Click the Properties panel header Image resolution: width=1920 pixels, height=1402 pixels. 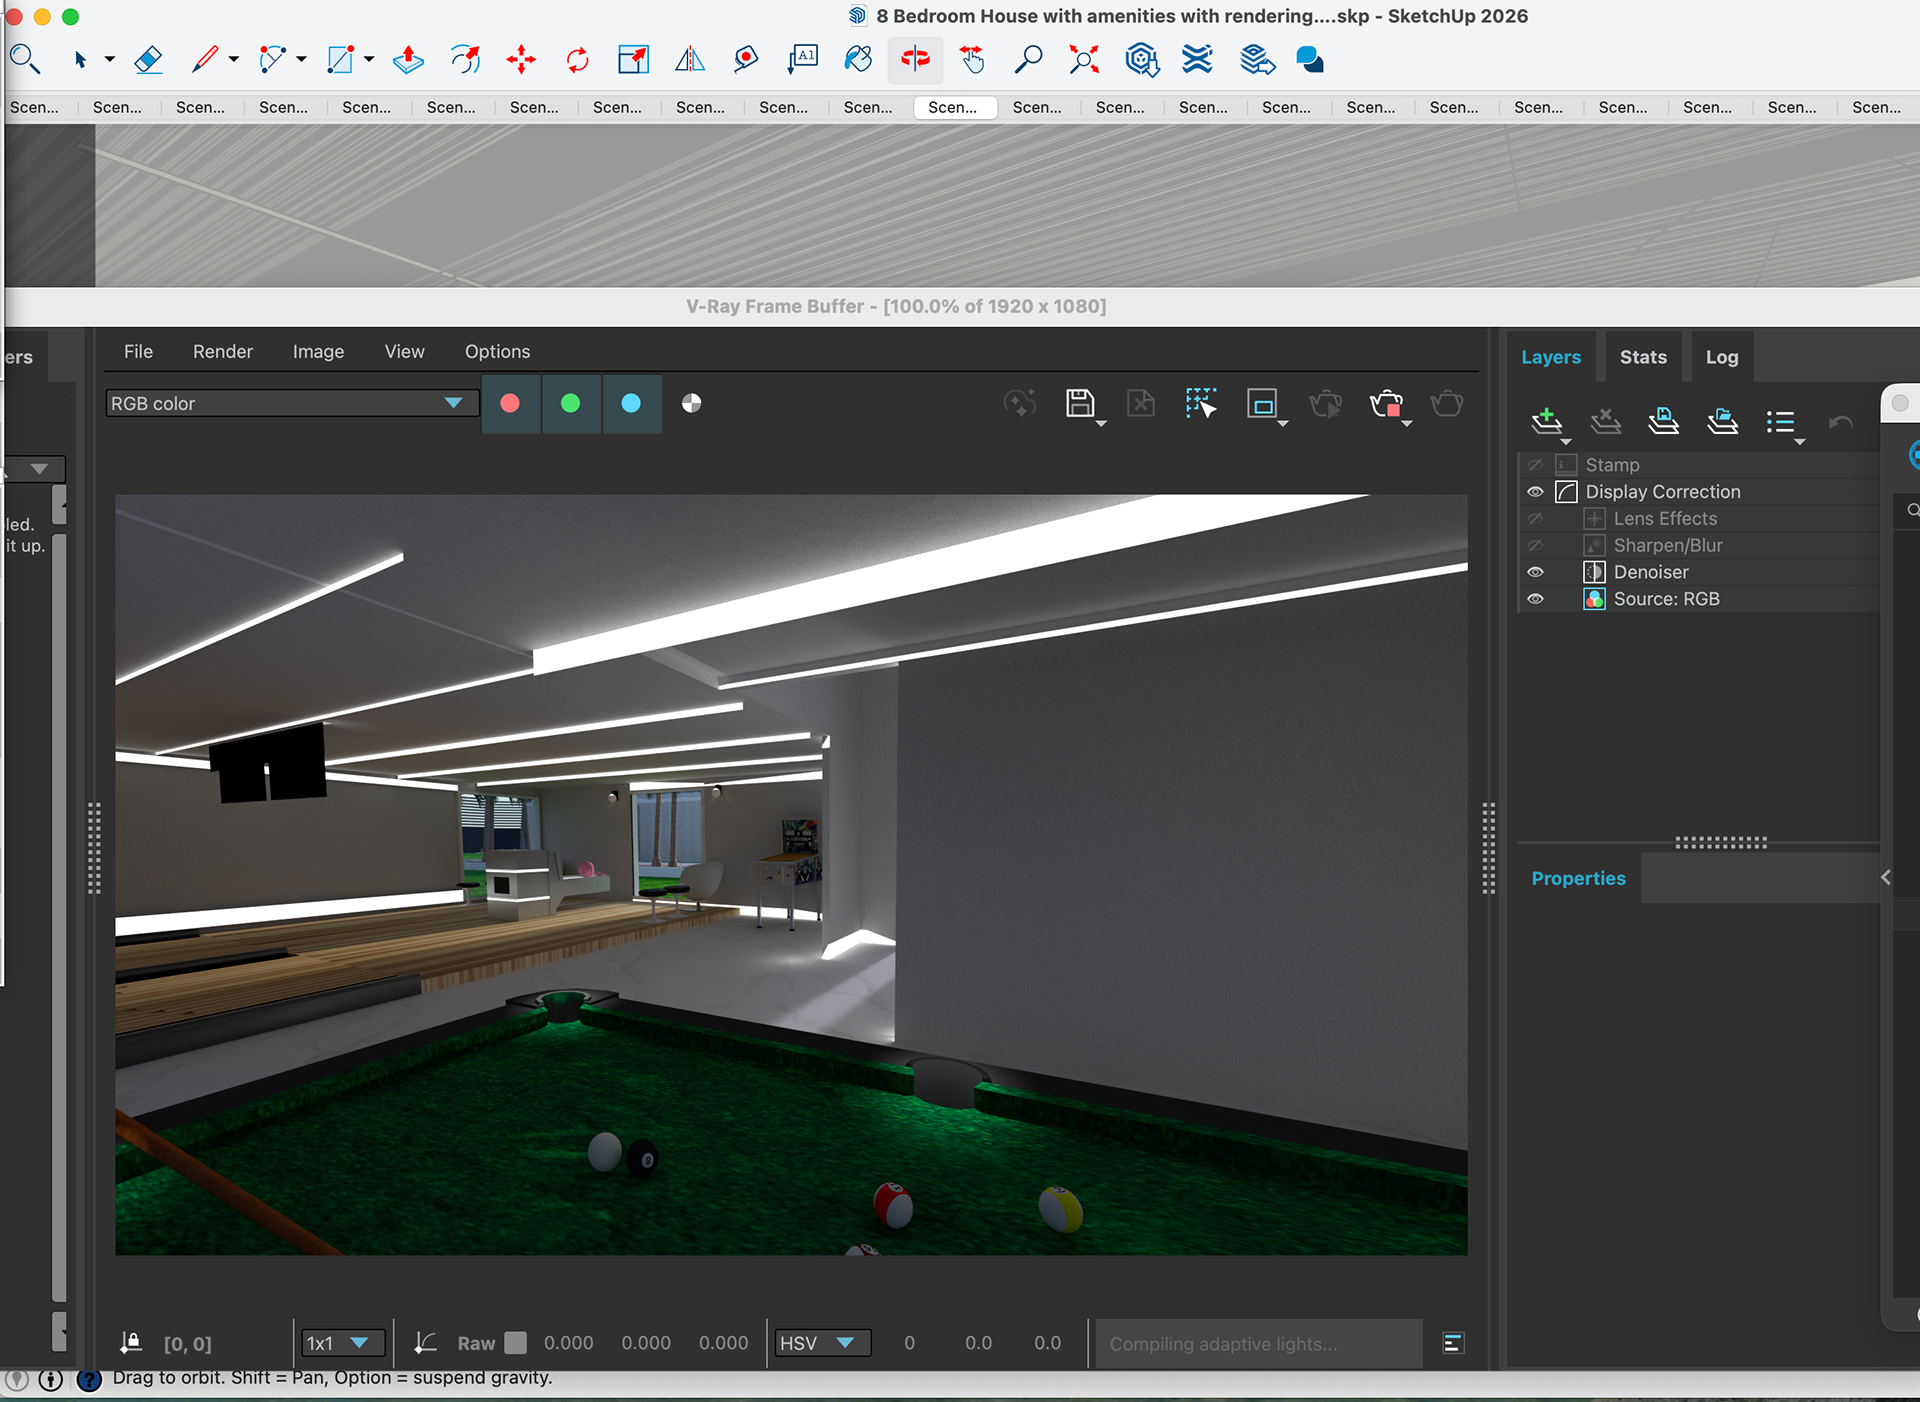(x=1578, y=878)
